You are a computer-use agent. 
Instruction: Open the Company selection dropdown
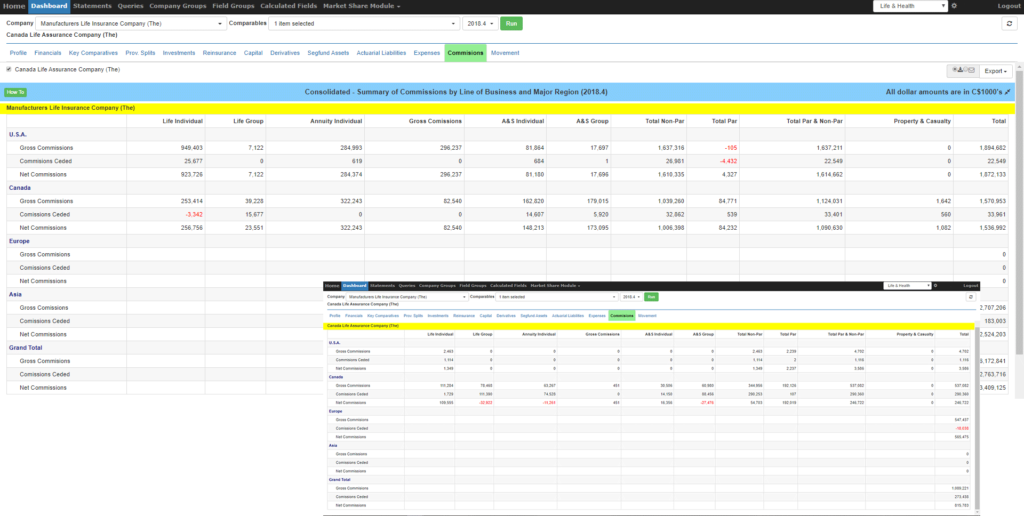(143, 23)
